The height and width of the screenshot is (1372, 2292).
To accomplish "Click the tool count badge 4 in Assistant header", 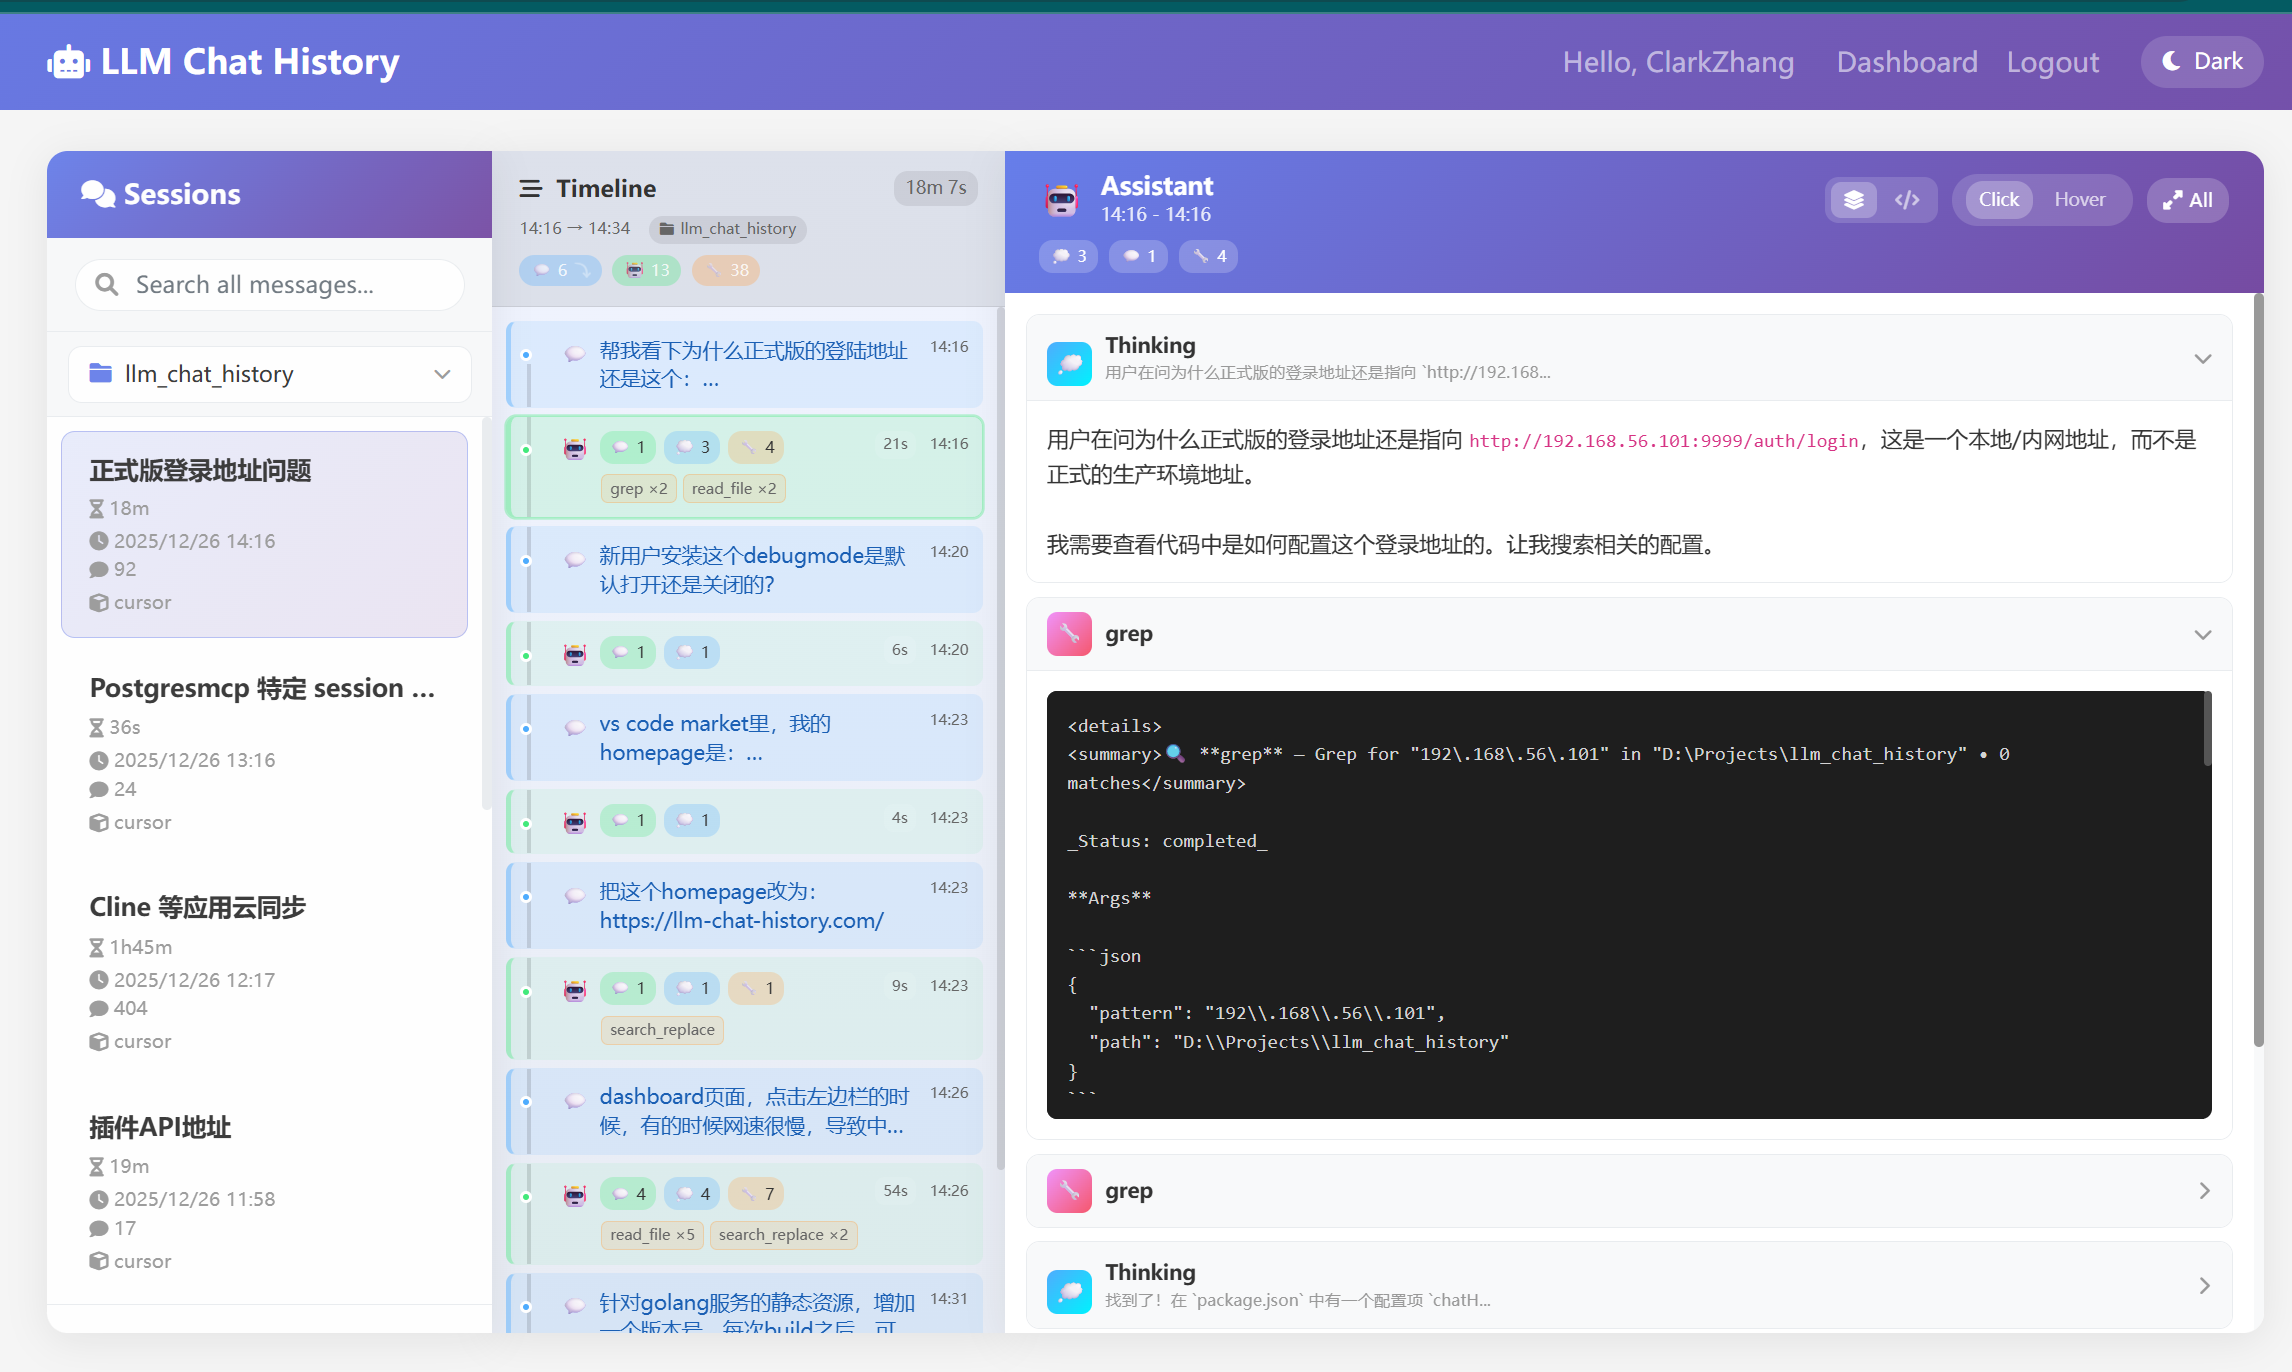I will click(1209, 256).
